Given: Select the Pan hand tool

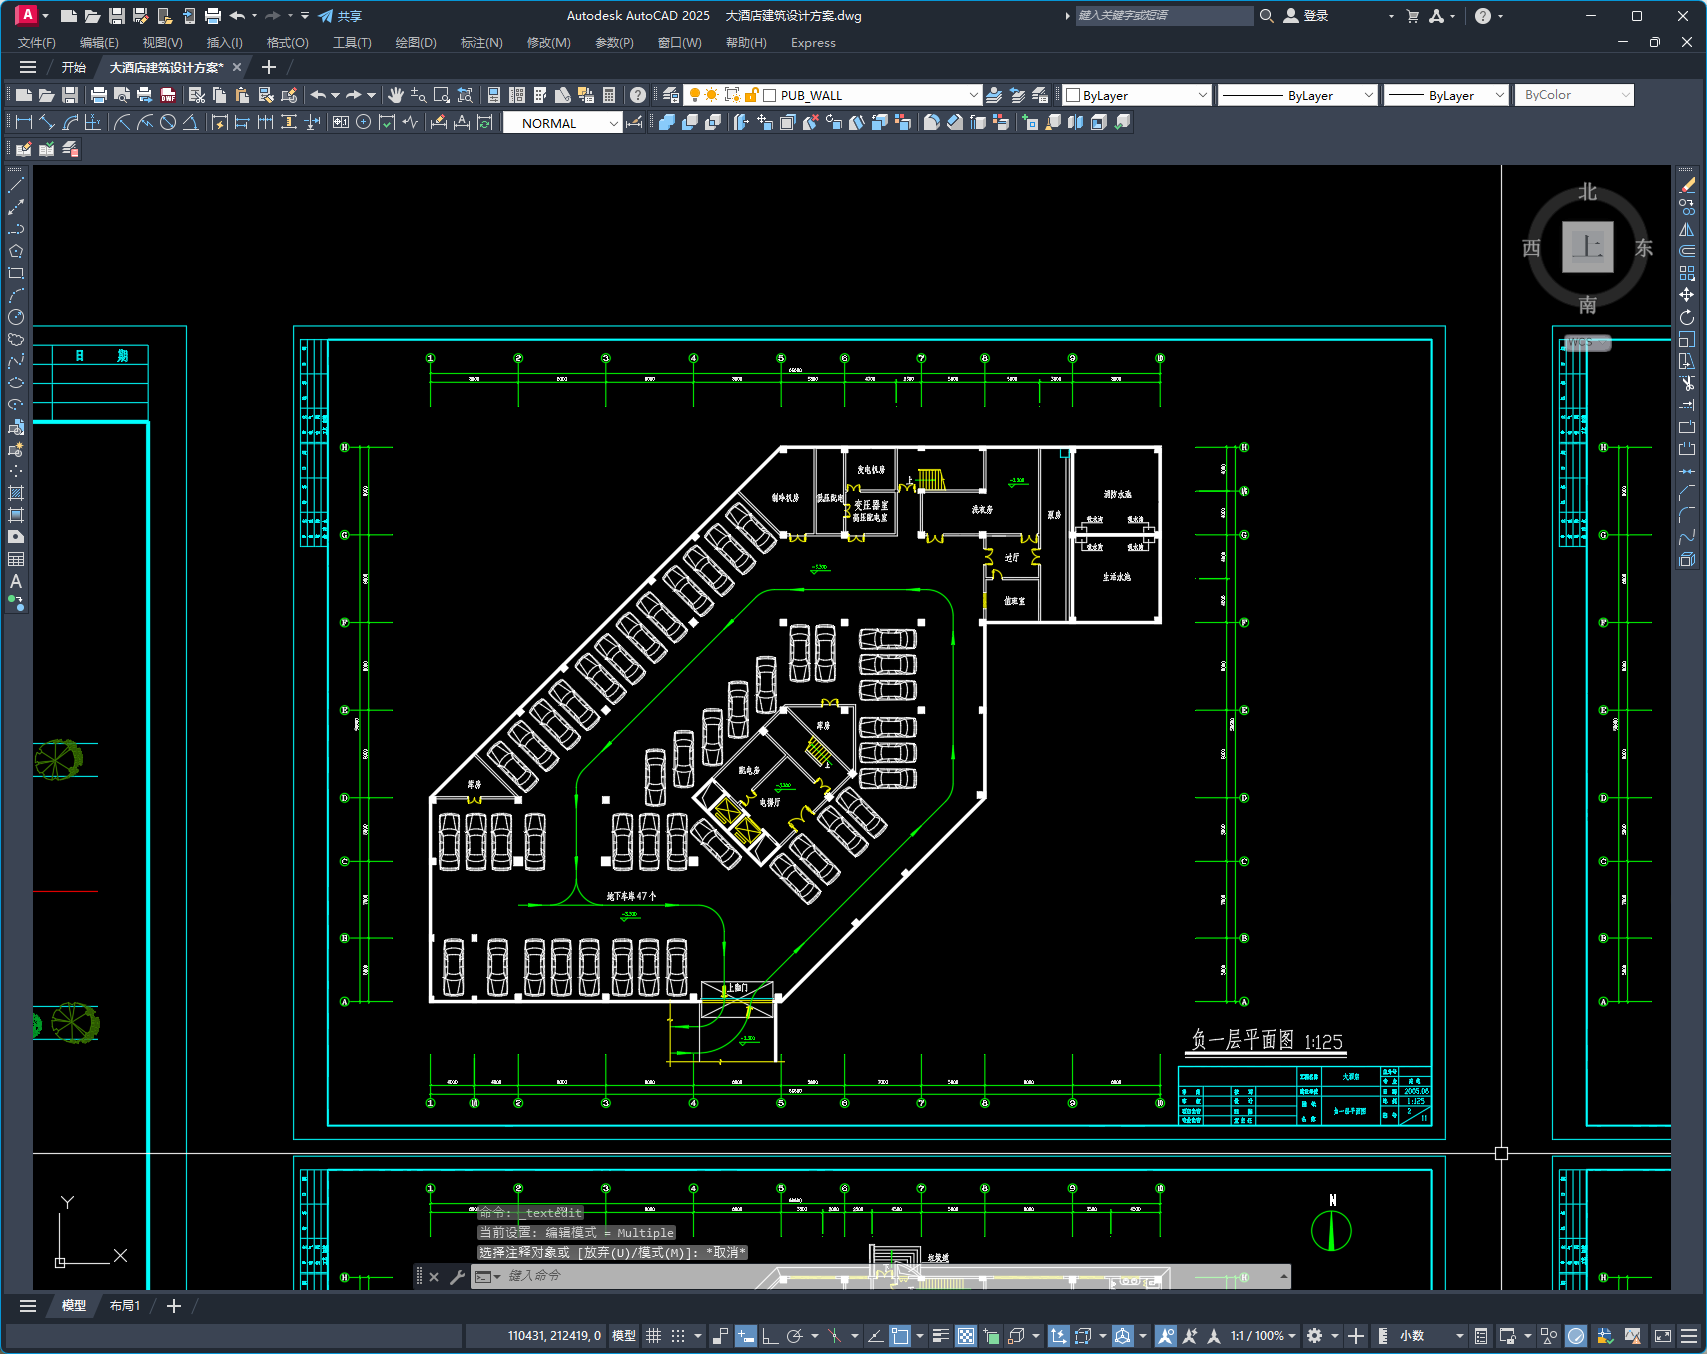Looking at the screenshot, I should point(396,95).
